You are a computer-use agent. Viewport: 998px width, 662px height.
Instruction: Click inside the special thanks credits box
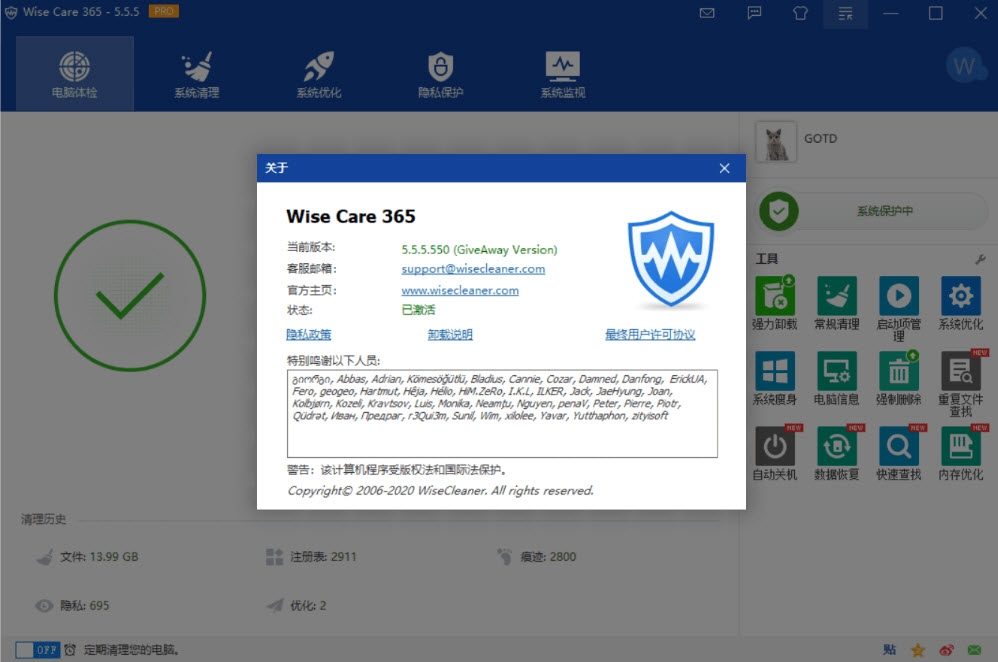coord(502,413)
